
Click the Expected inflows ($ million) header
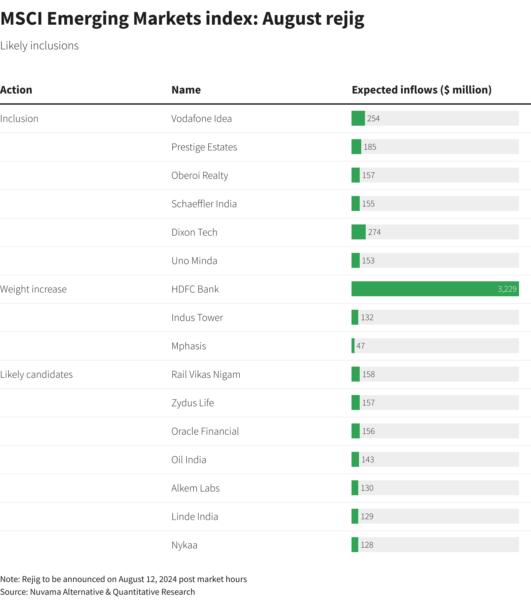(x=422, y=90)
